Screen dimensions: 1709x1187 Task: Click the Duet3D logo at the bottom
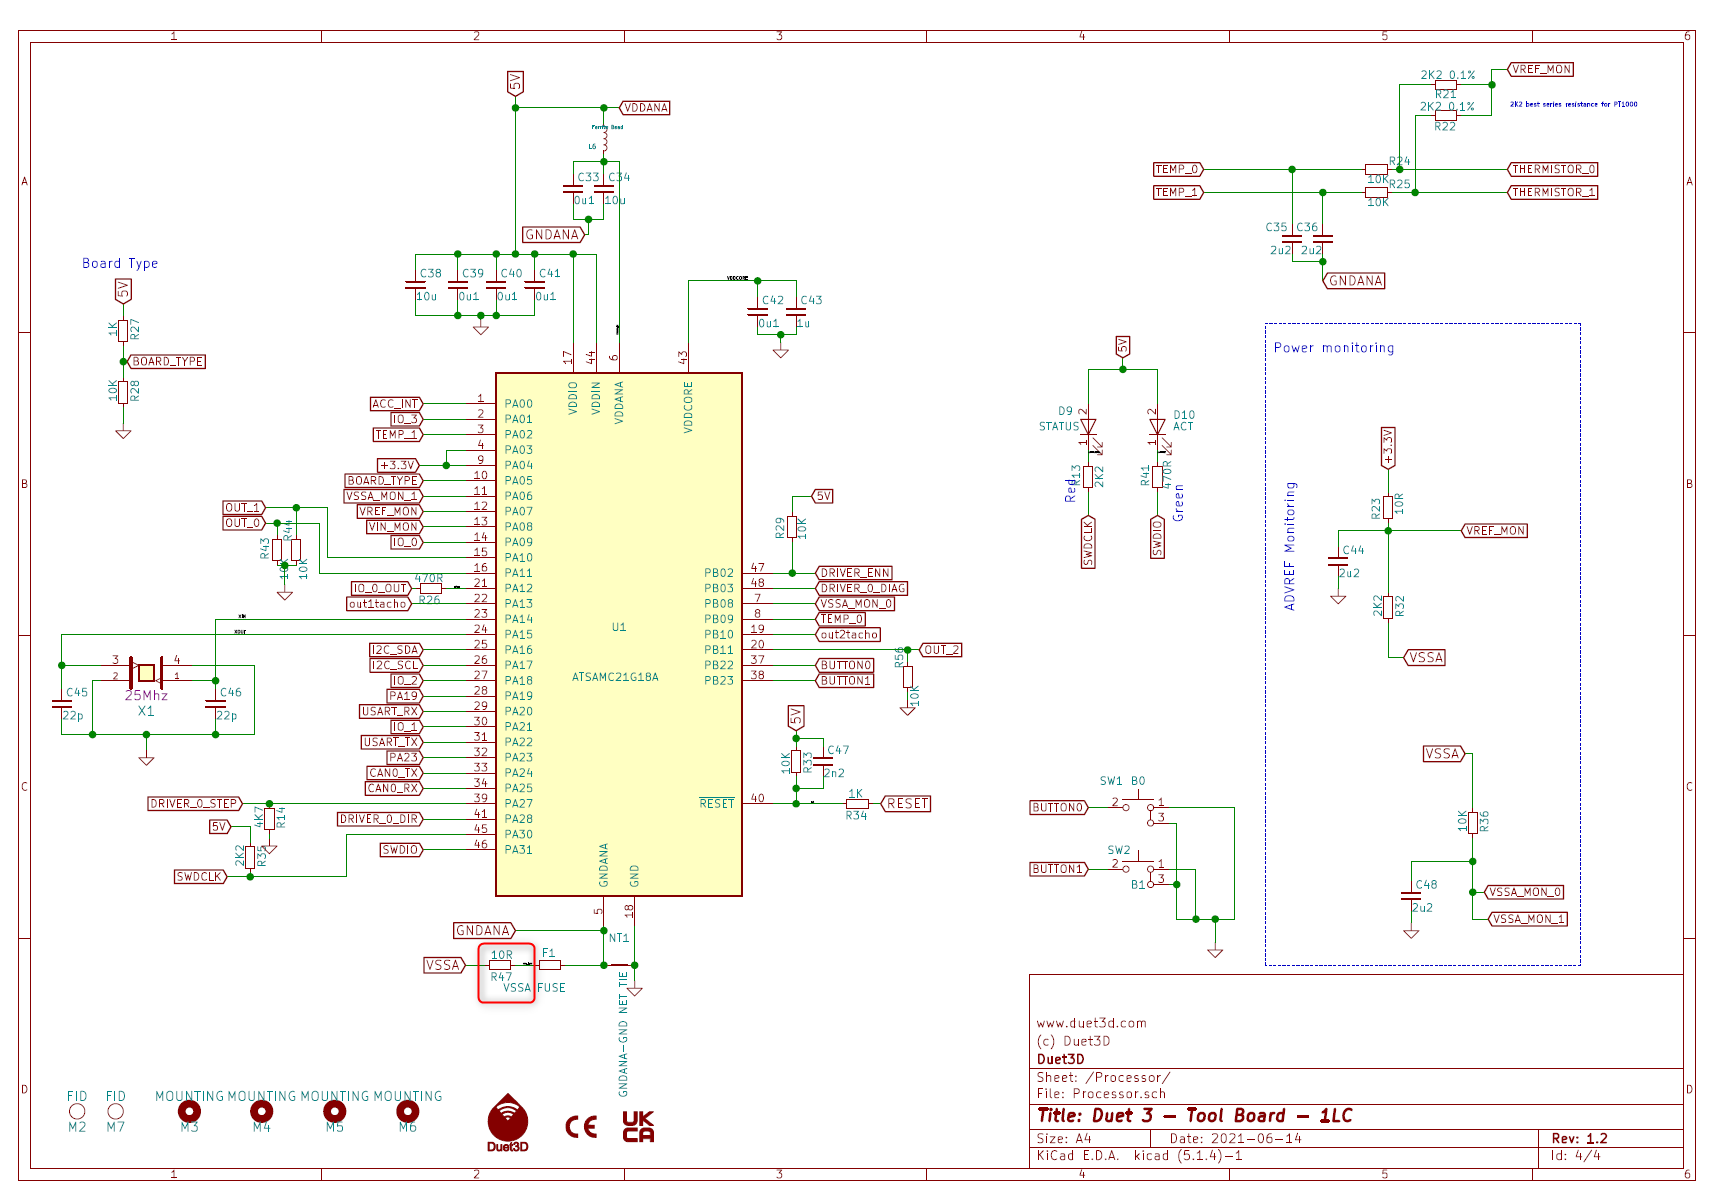508,1122
